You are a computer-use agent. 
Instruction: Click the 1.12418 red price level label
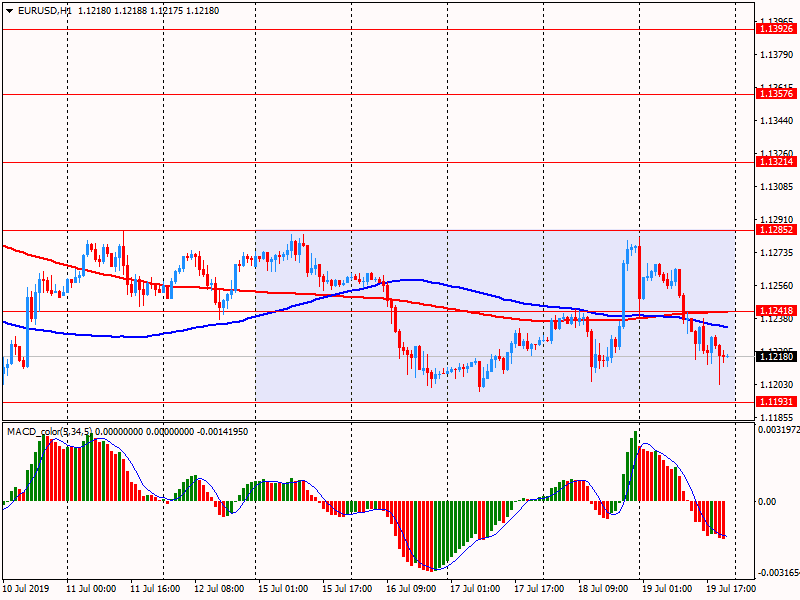tap(776, 311)
